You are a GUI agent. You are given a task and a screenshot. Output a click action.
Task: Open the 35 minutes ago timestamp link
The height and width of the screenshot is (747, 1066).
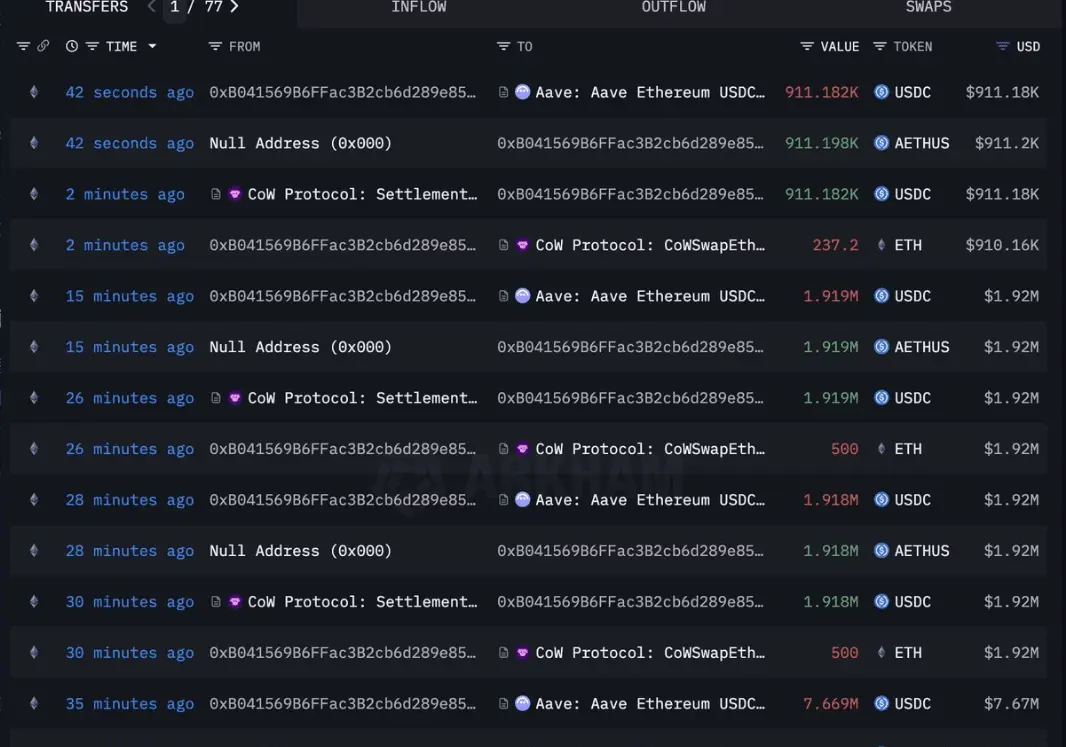pos(130,704)
